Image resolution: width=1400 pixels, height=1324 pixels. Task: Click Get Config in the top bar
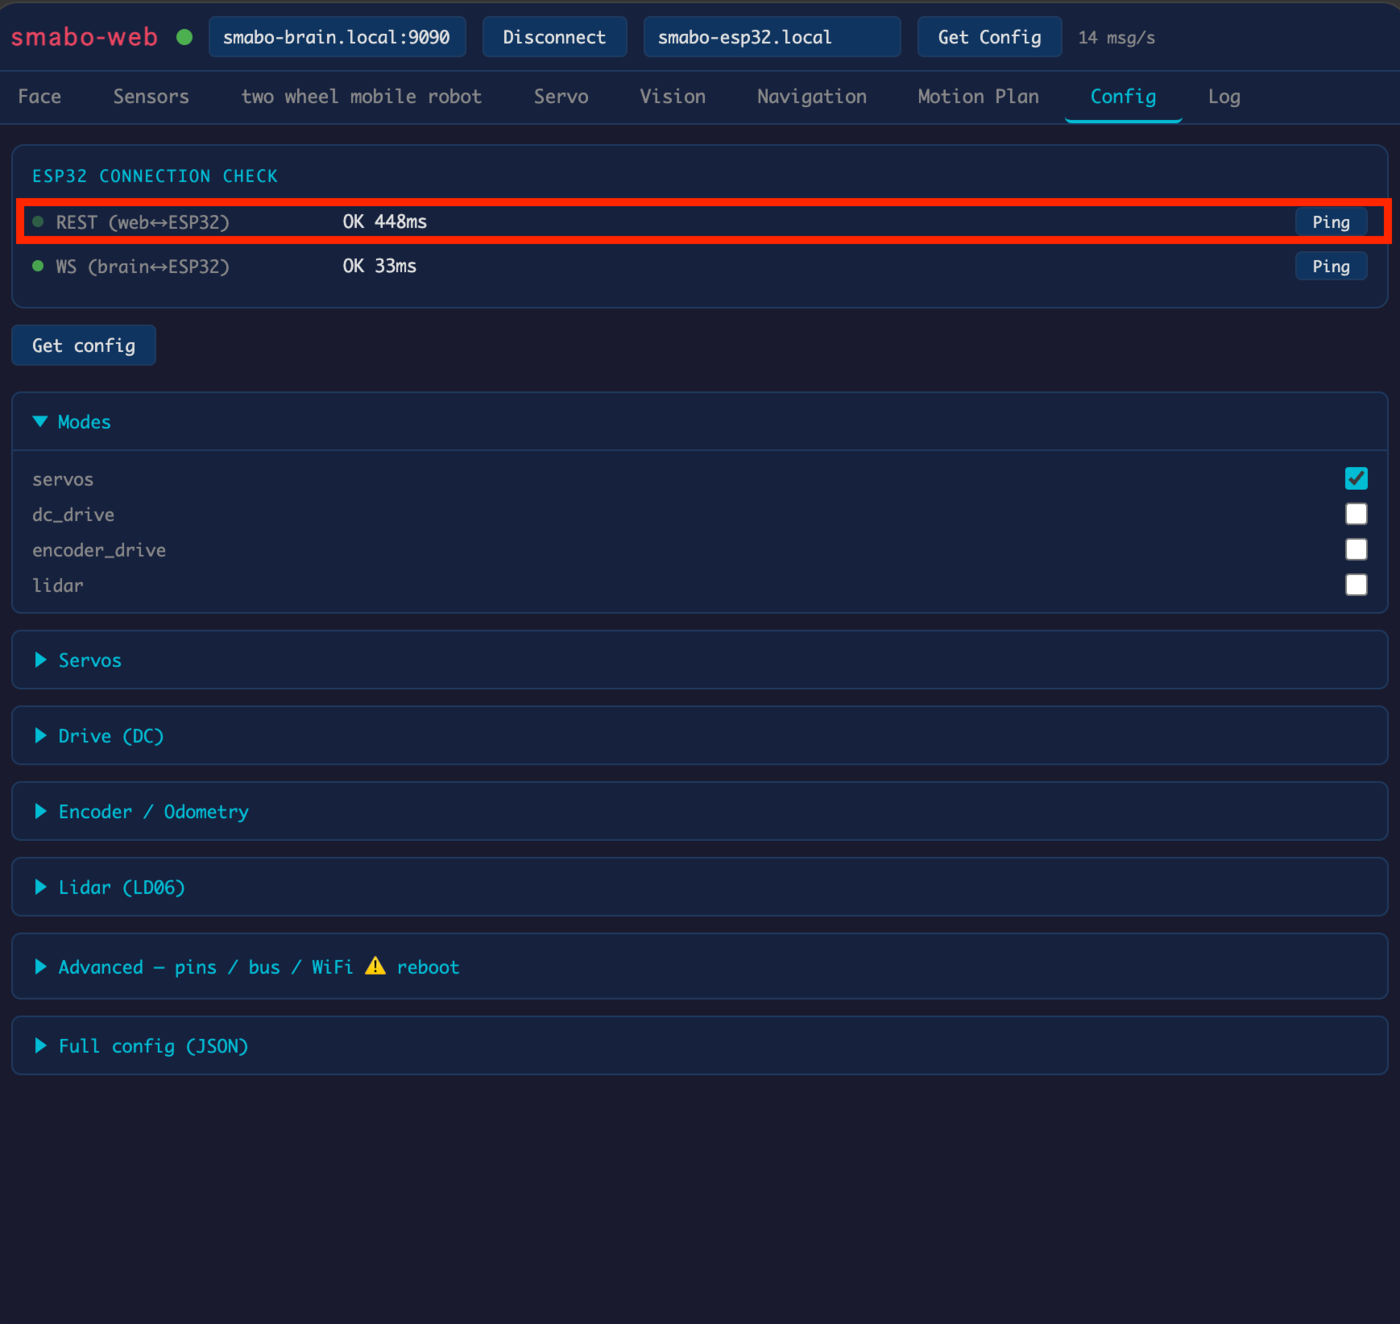point(990,37)
